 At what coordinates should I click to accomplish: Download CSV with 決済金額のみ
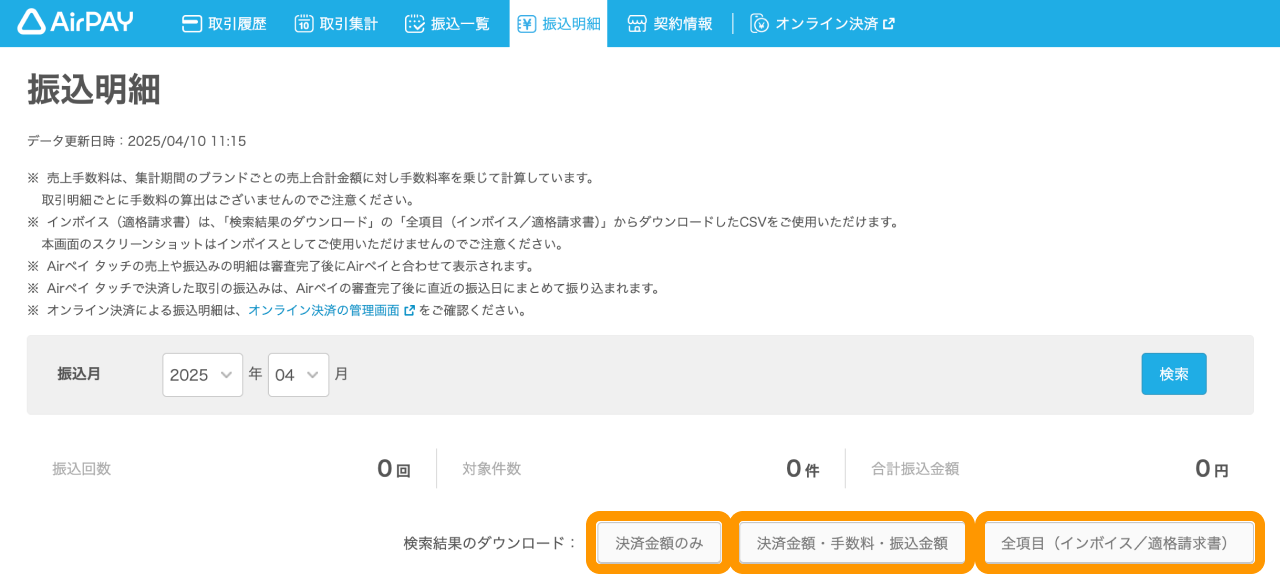click(659, 543)
